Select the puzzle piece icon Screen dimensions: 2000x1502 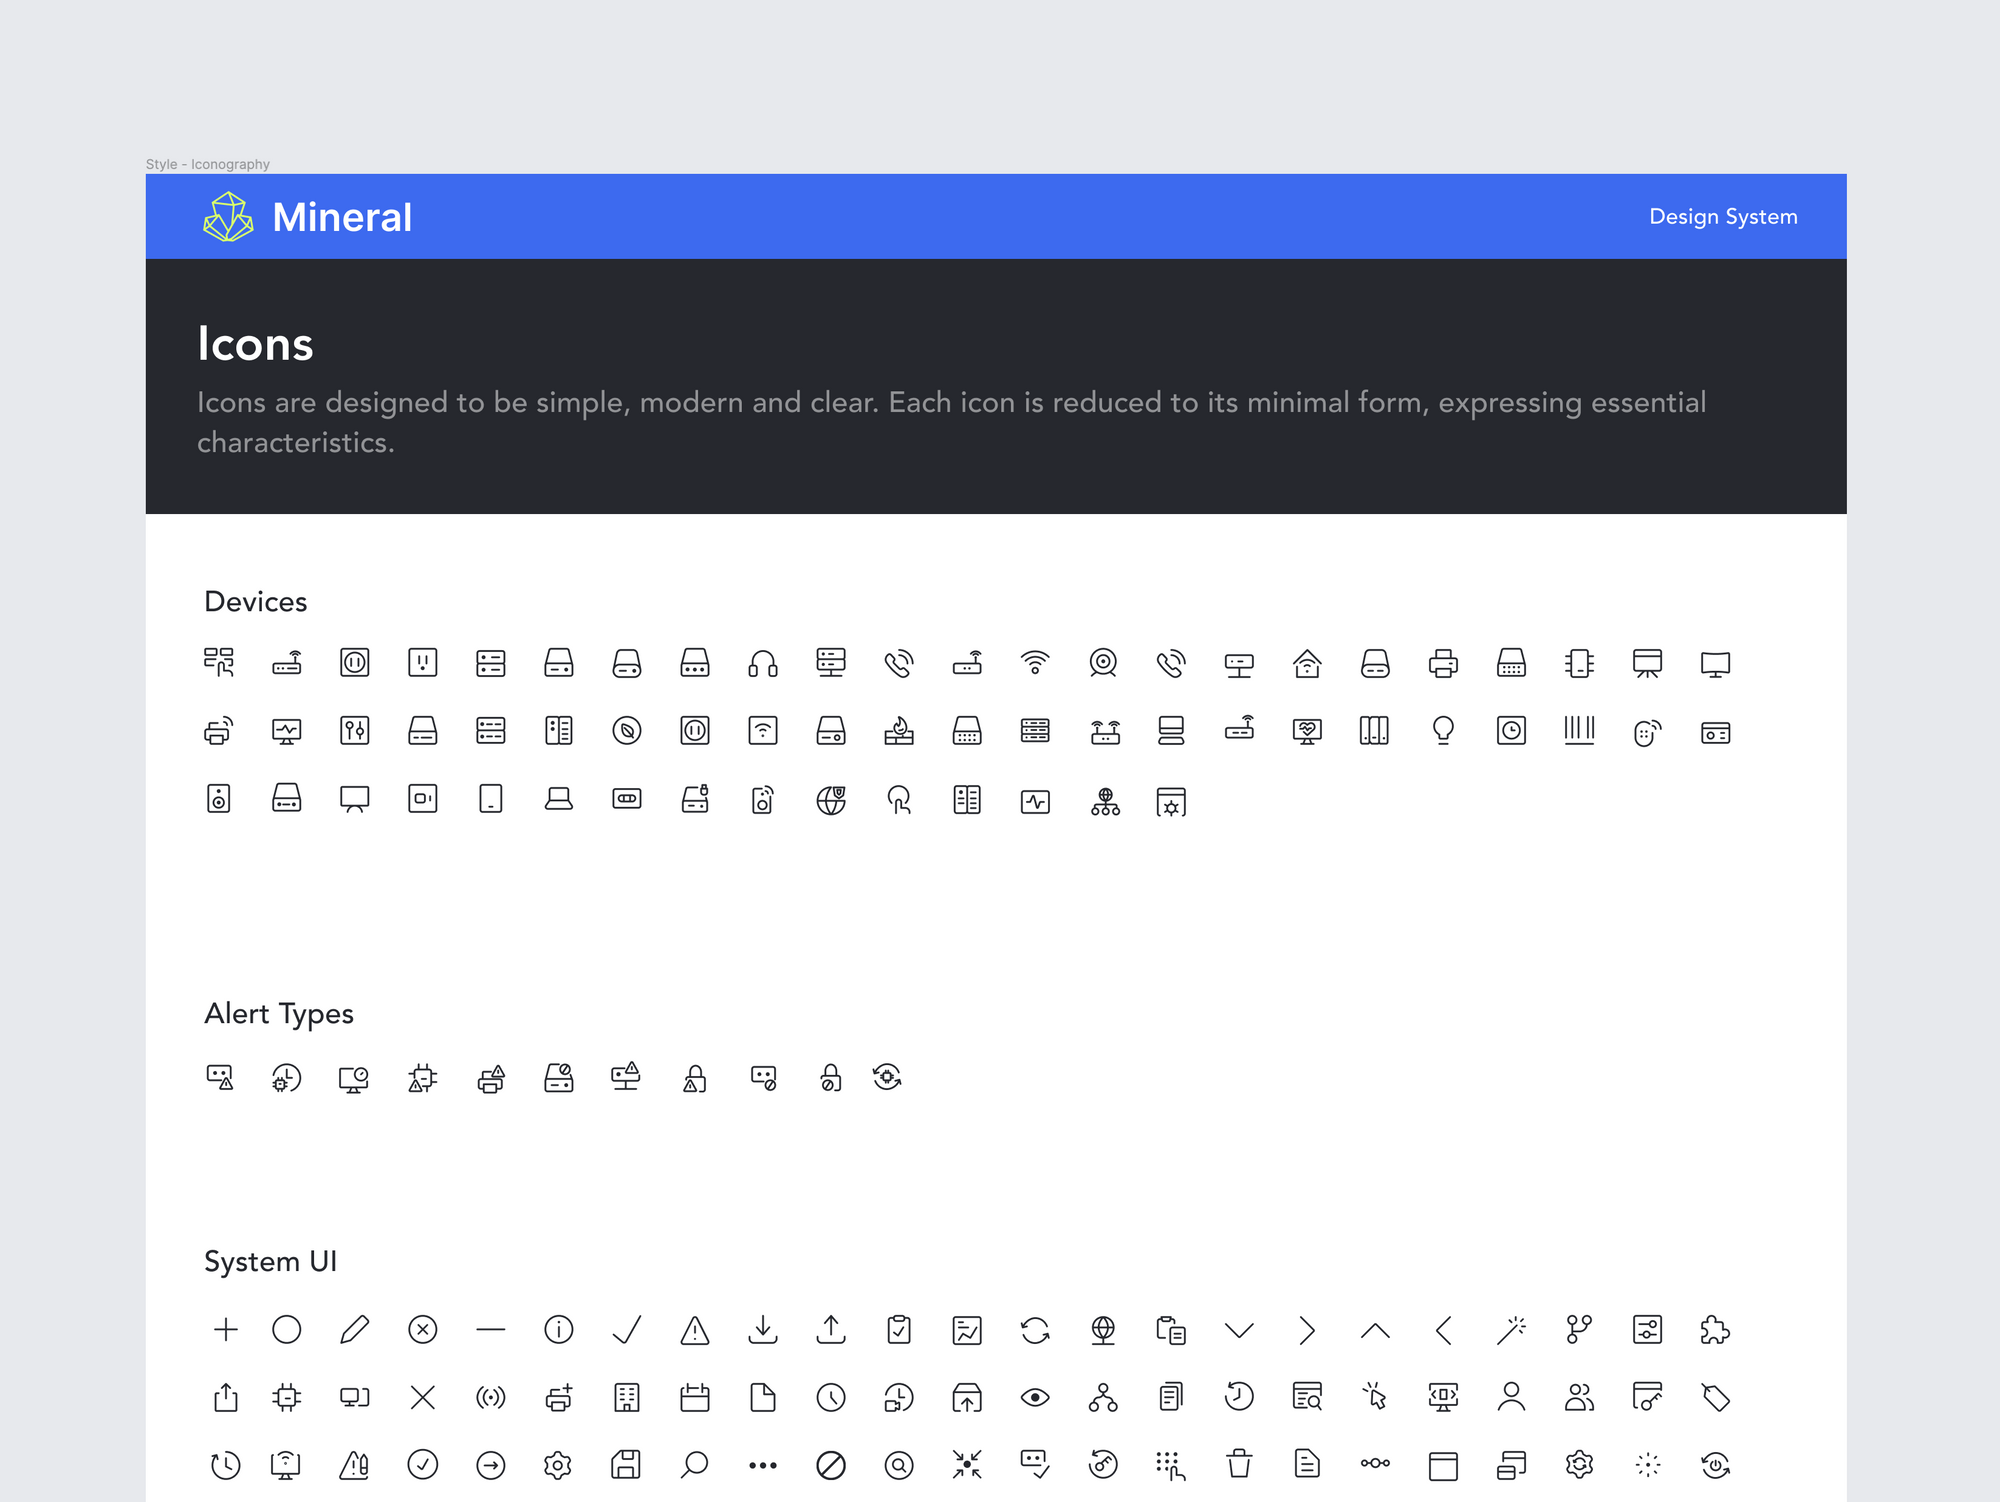tap(1715, 1330)
